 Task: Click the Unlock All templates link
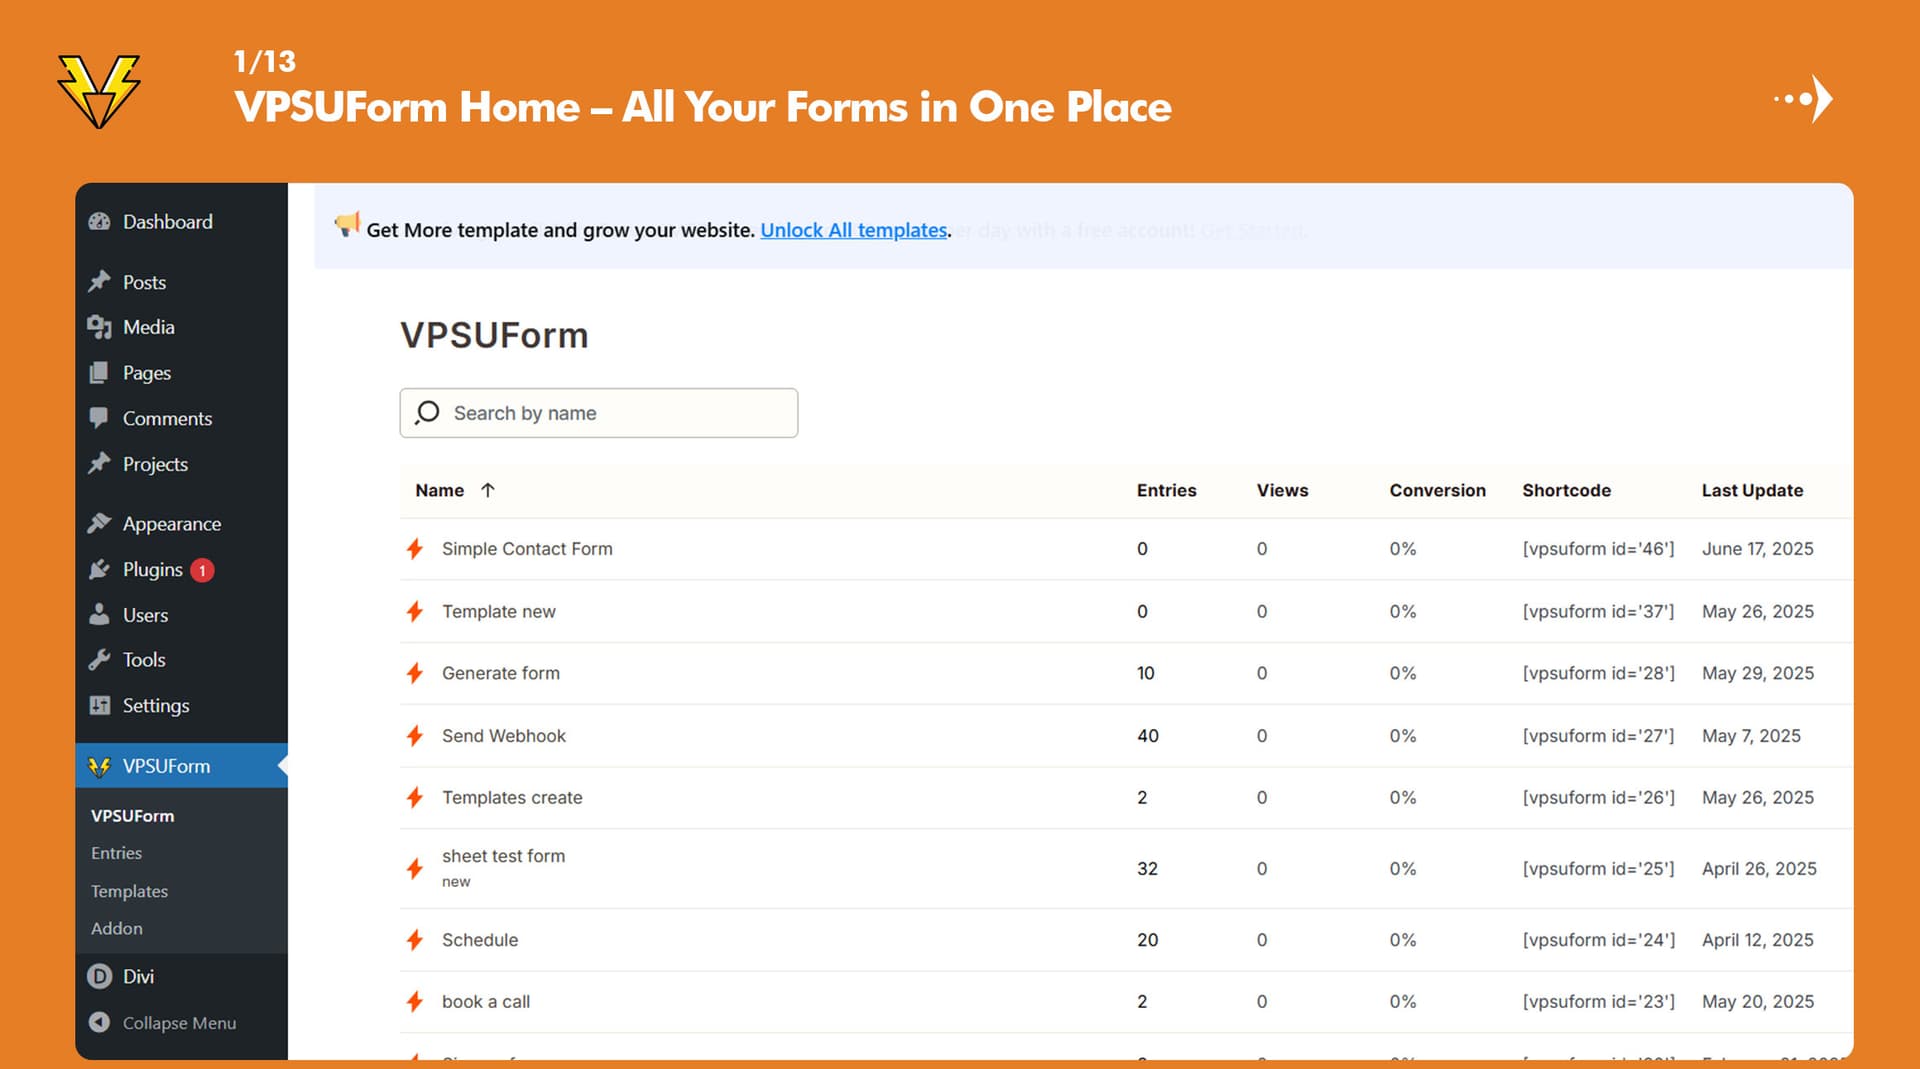point(854,230)
